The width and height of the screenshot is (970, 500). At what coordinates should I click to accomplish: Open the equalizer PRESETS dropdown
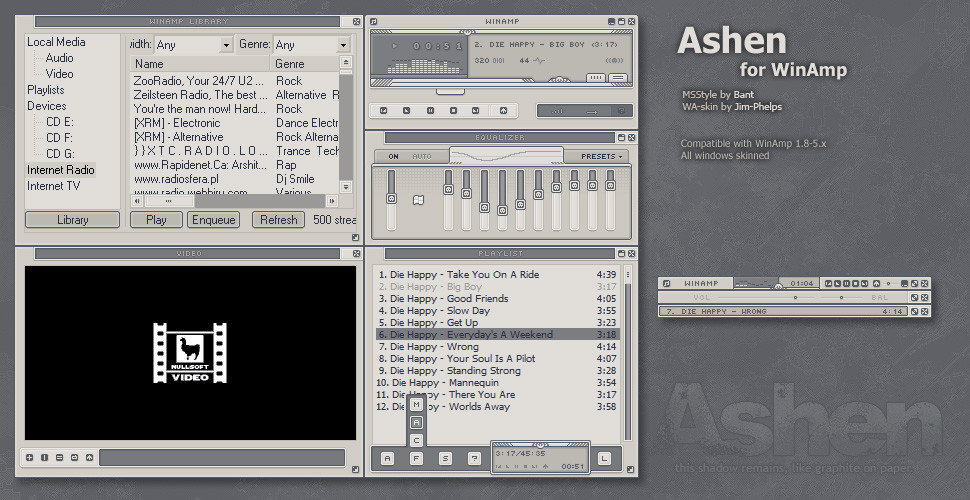[x=601, y=157]
